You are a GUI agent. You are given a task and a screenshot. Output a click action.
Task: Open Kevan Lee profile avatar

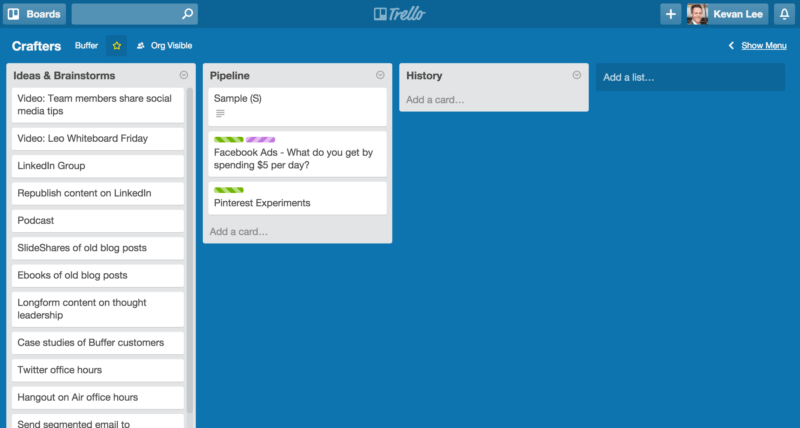(697, 14)
